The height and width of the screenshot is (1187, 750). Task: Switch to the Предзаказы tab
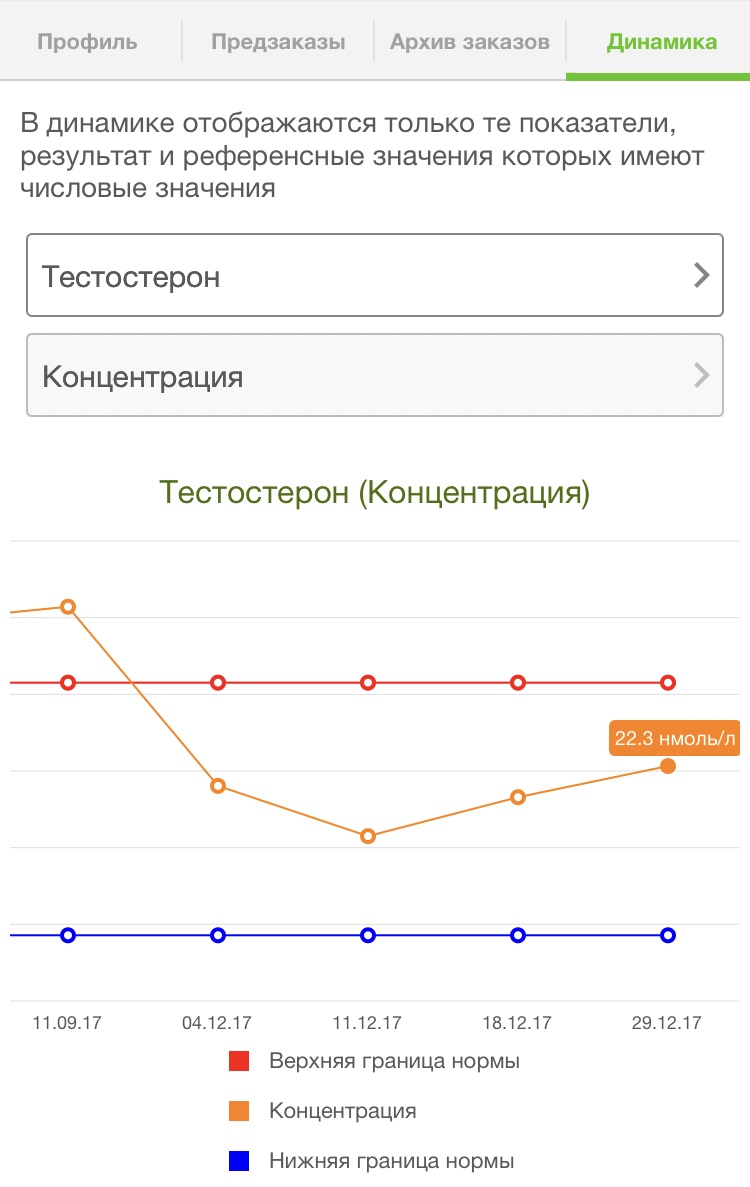[x=279, y=42]
